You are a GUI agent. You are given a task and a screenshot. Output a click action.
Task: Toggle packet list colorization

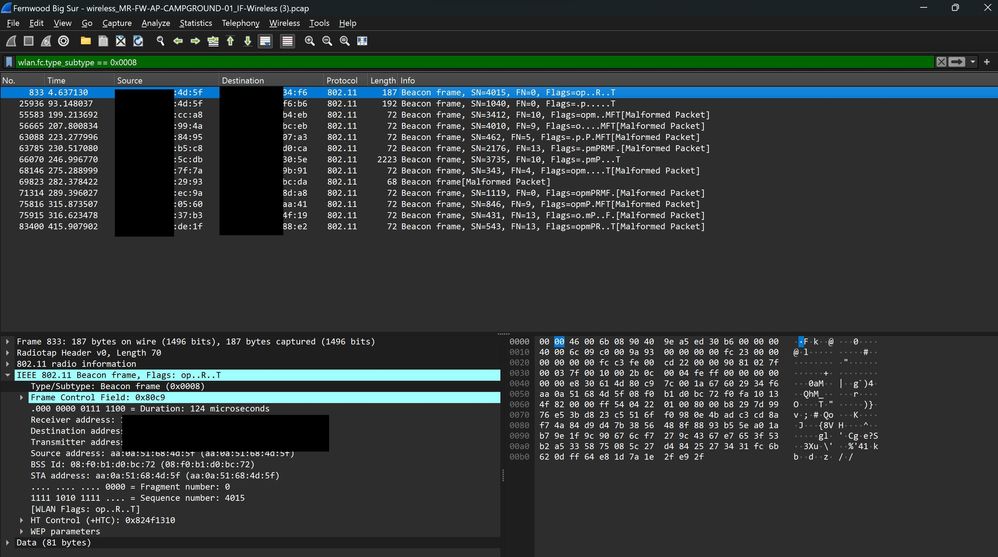pyautogui.click(x=287, y=41)
